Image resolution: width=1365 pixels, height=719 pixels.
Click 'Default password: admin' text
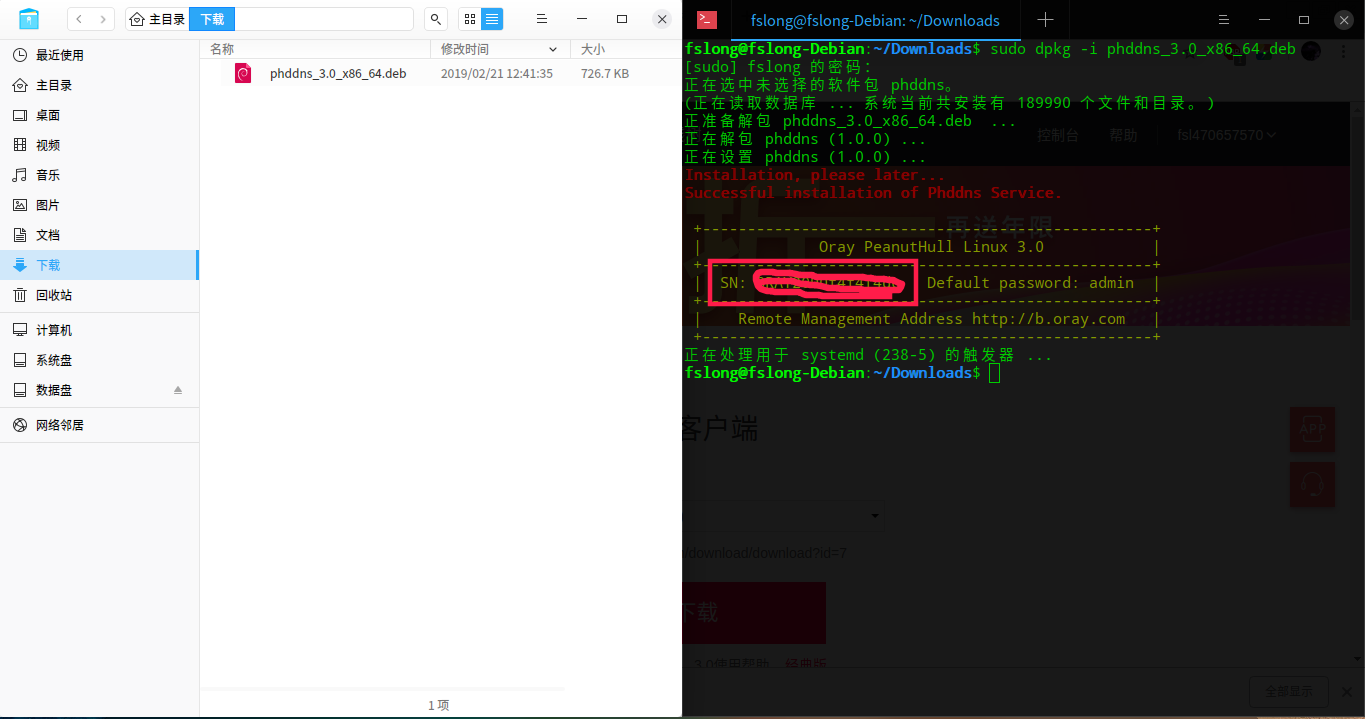pos(1030,283)
